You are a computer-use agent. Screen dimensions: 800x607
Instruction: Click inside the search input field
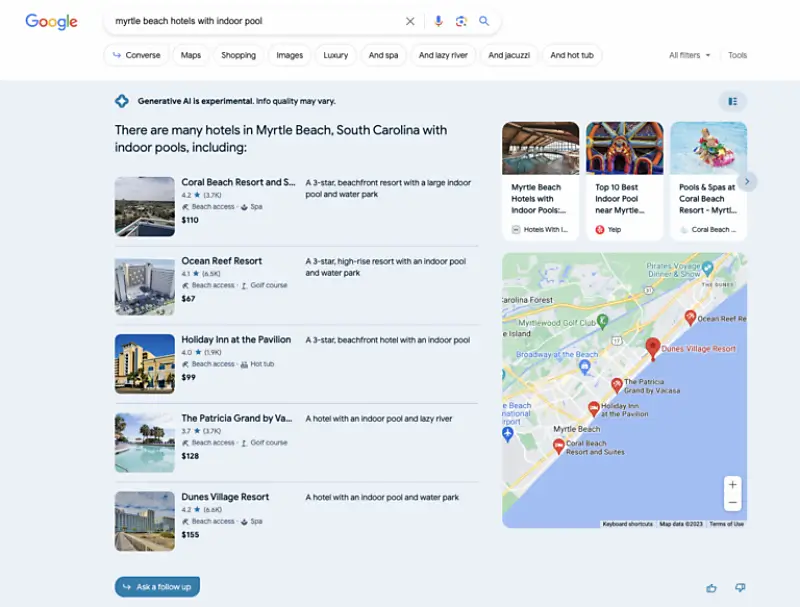(255, 21)
